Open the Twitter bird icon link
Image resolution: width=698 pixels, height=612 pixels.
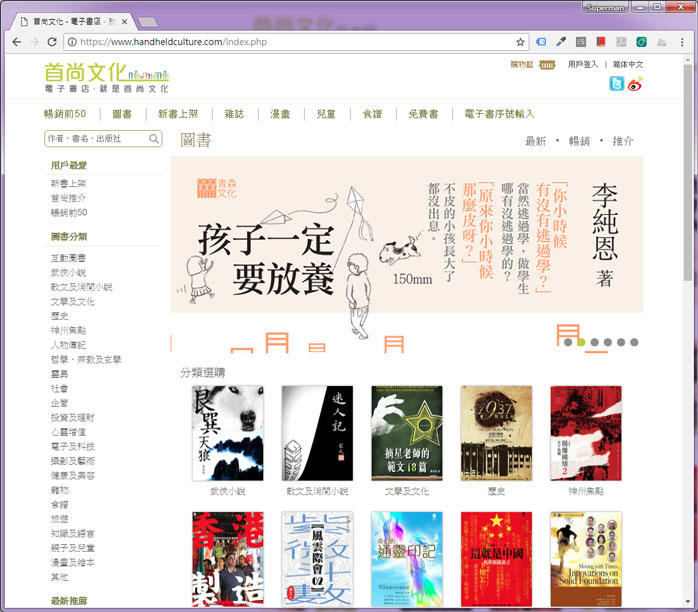[x=617, y=83]
